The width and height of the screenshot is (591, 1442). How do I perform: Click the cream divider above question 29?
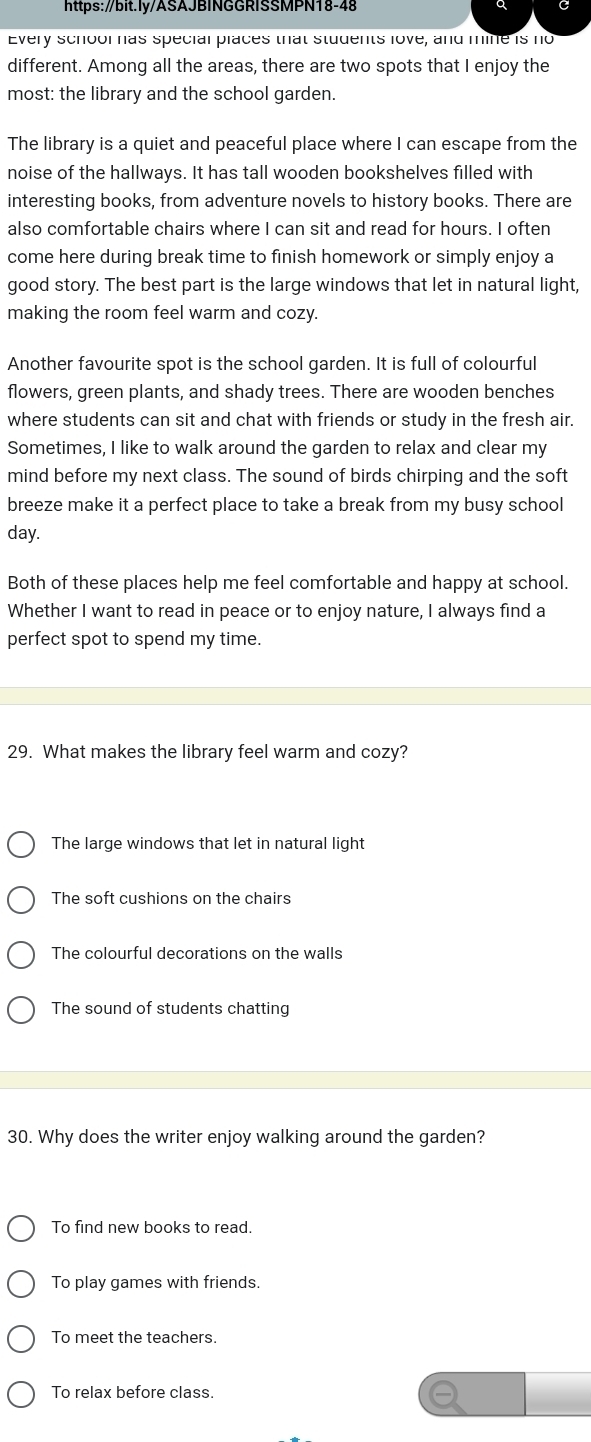(x=295, y=696)
